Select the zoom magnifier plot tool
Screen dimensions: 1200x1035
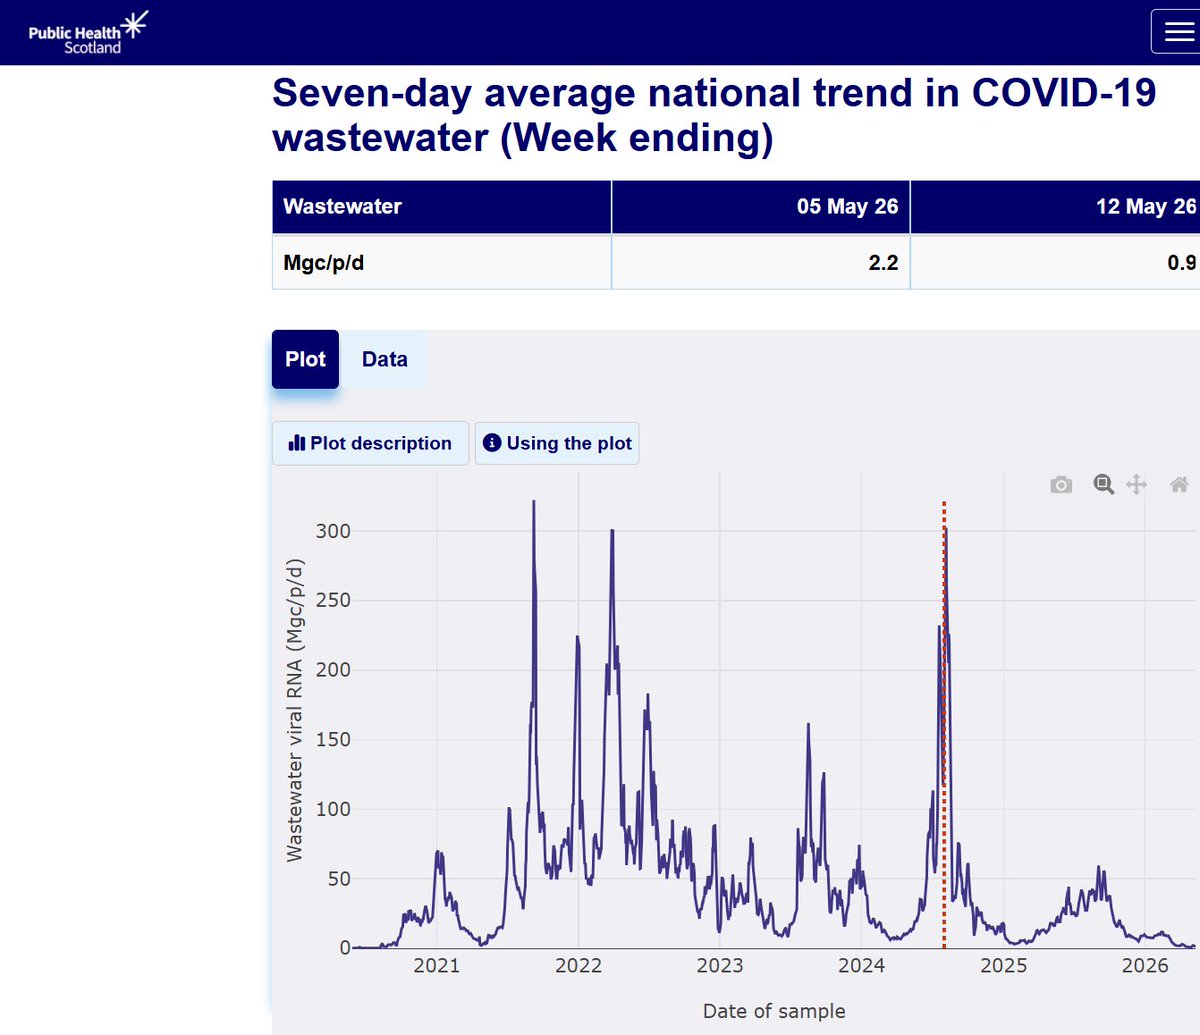(x=1103, y=485)
